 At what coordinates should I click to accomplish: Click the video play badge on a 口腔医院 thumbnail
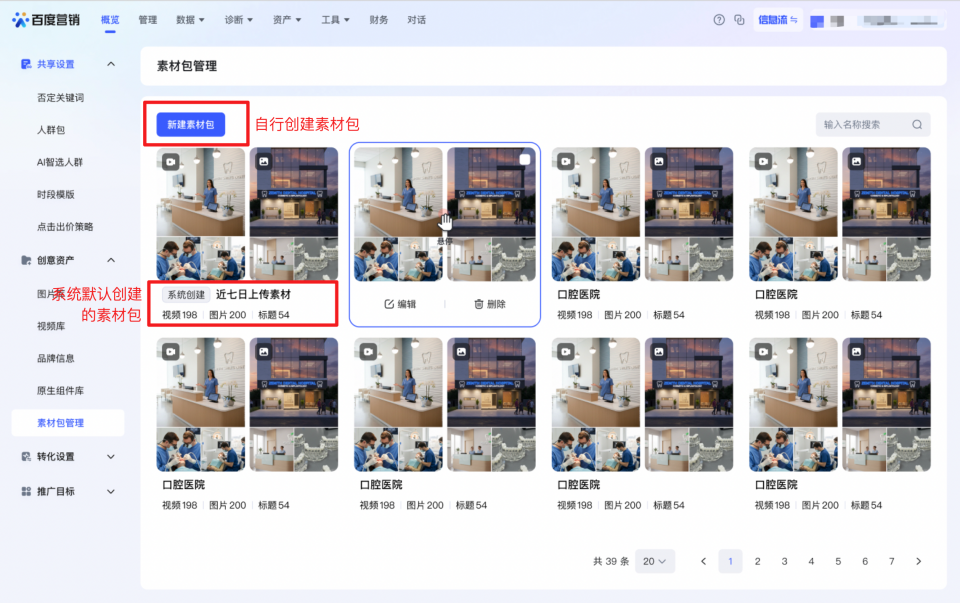(x=563, y=158)
